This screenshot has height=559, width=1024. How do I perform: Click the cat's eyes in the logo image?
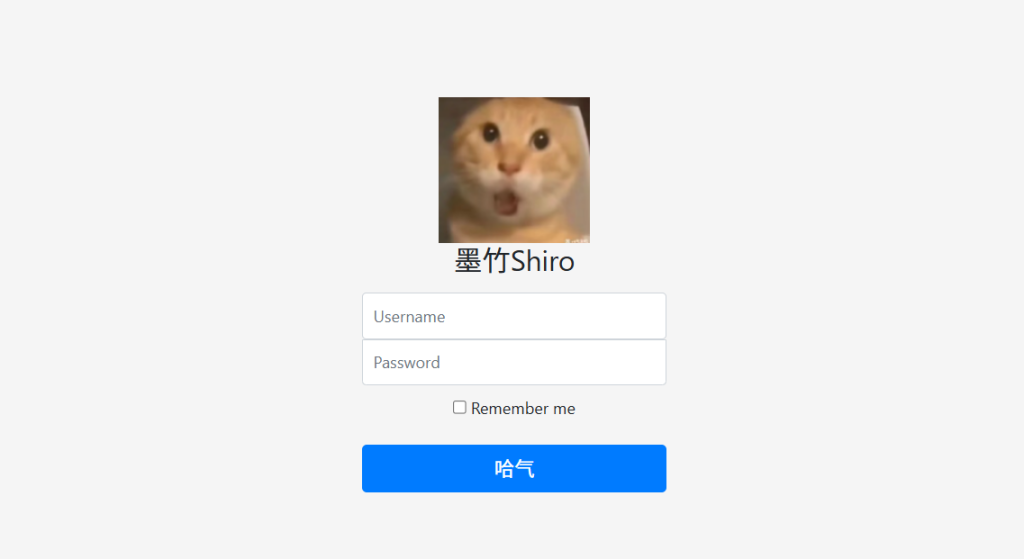[x=515, y=136]
